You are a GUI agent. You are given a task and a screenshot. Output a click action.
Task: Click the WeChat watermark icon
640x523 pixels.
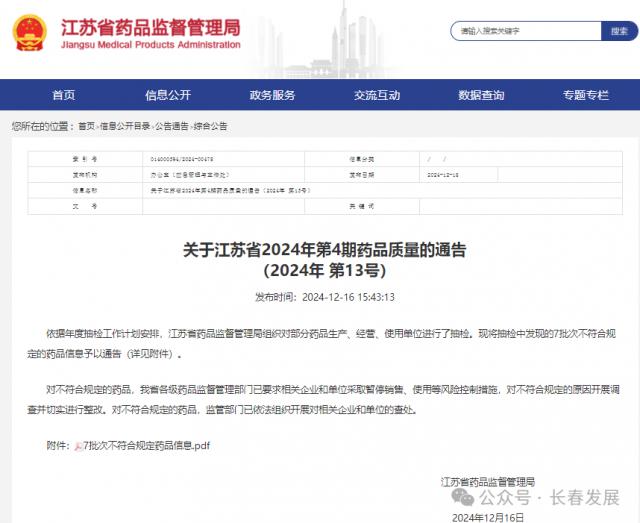461,497
